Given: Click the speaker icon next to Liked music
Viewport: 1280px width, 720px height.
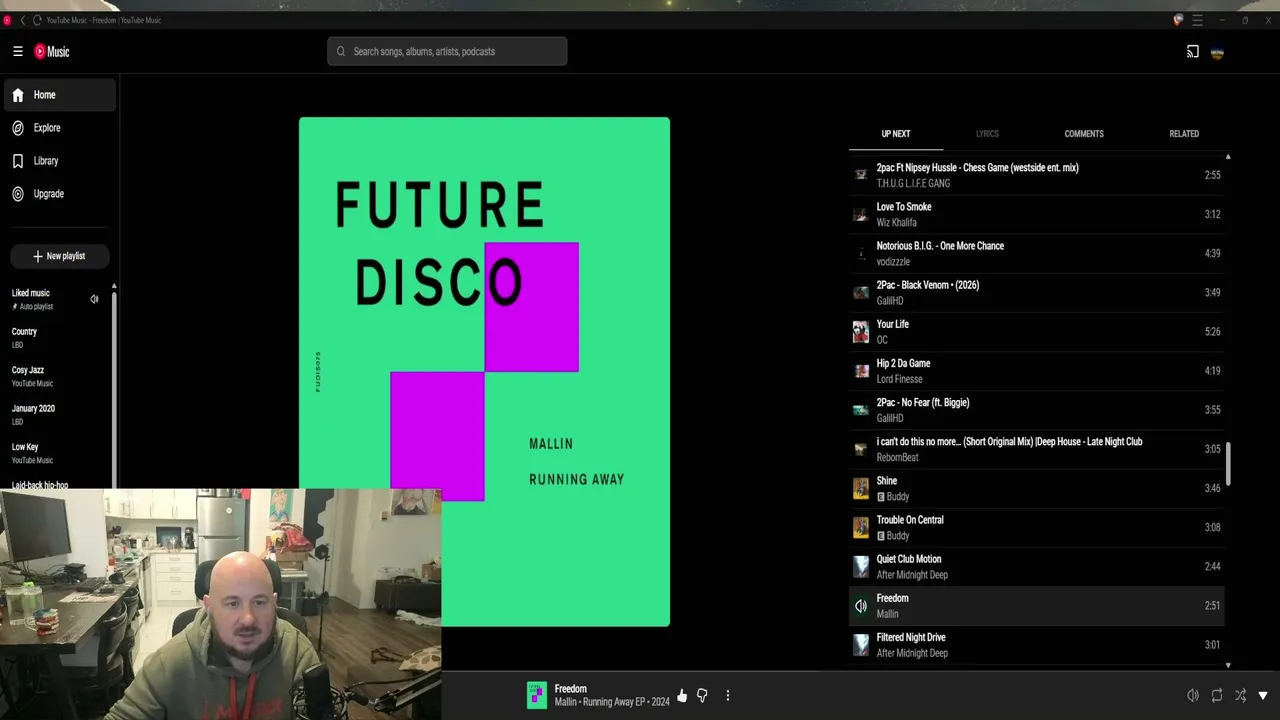Looking at the screenshot, I should (94, 299).
